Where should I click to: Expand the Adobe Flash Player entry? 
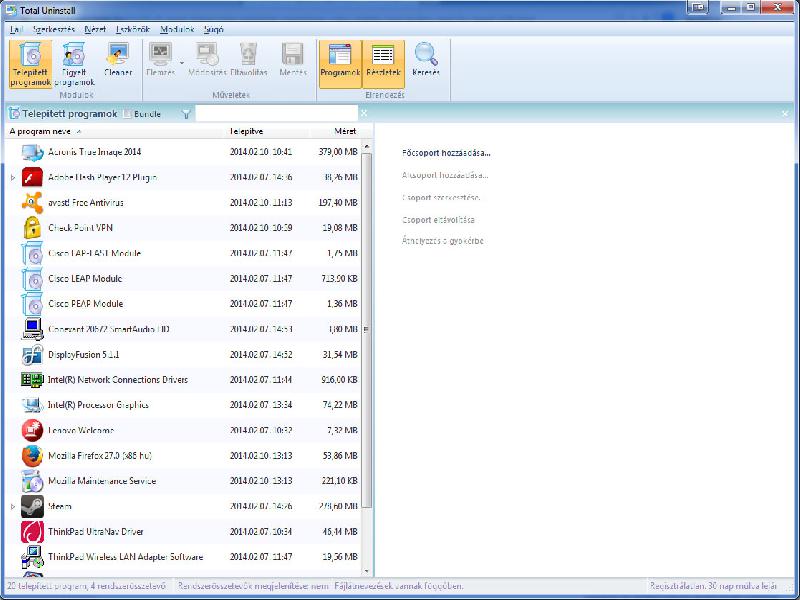pyautogui.click(x=13, y=178)
